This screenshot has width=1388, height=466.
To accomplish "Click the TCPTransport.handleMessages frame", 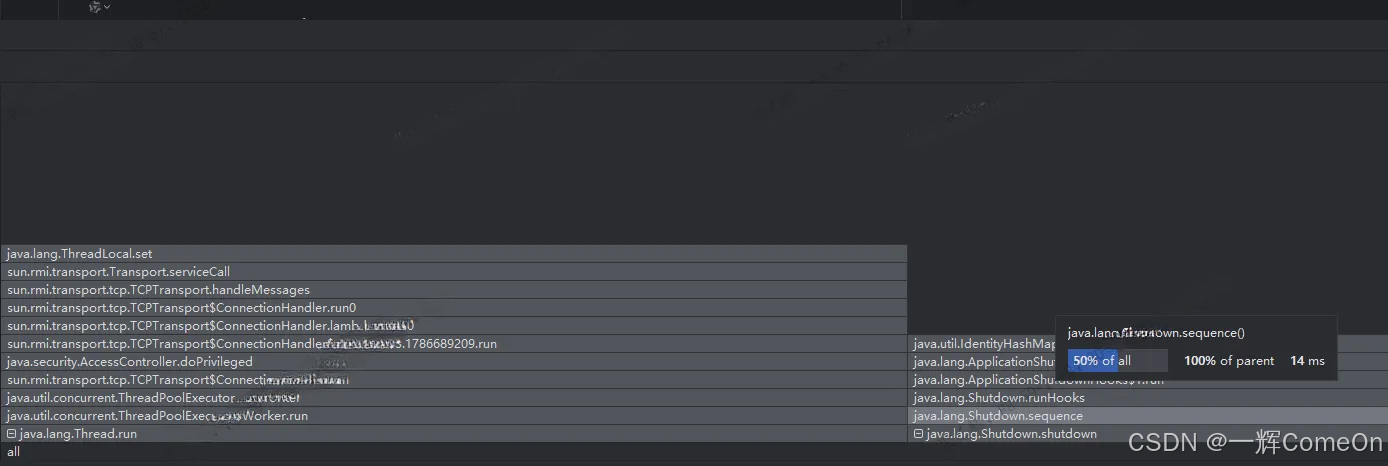I will tap(454, 290).
